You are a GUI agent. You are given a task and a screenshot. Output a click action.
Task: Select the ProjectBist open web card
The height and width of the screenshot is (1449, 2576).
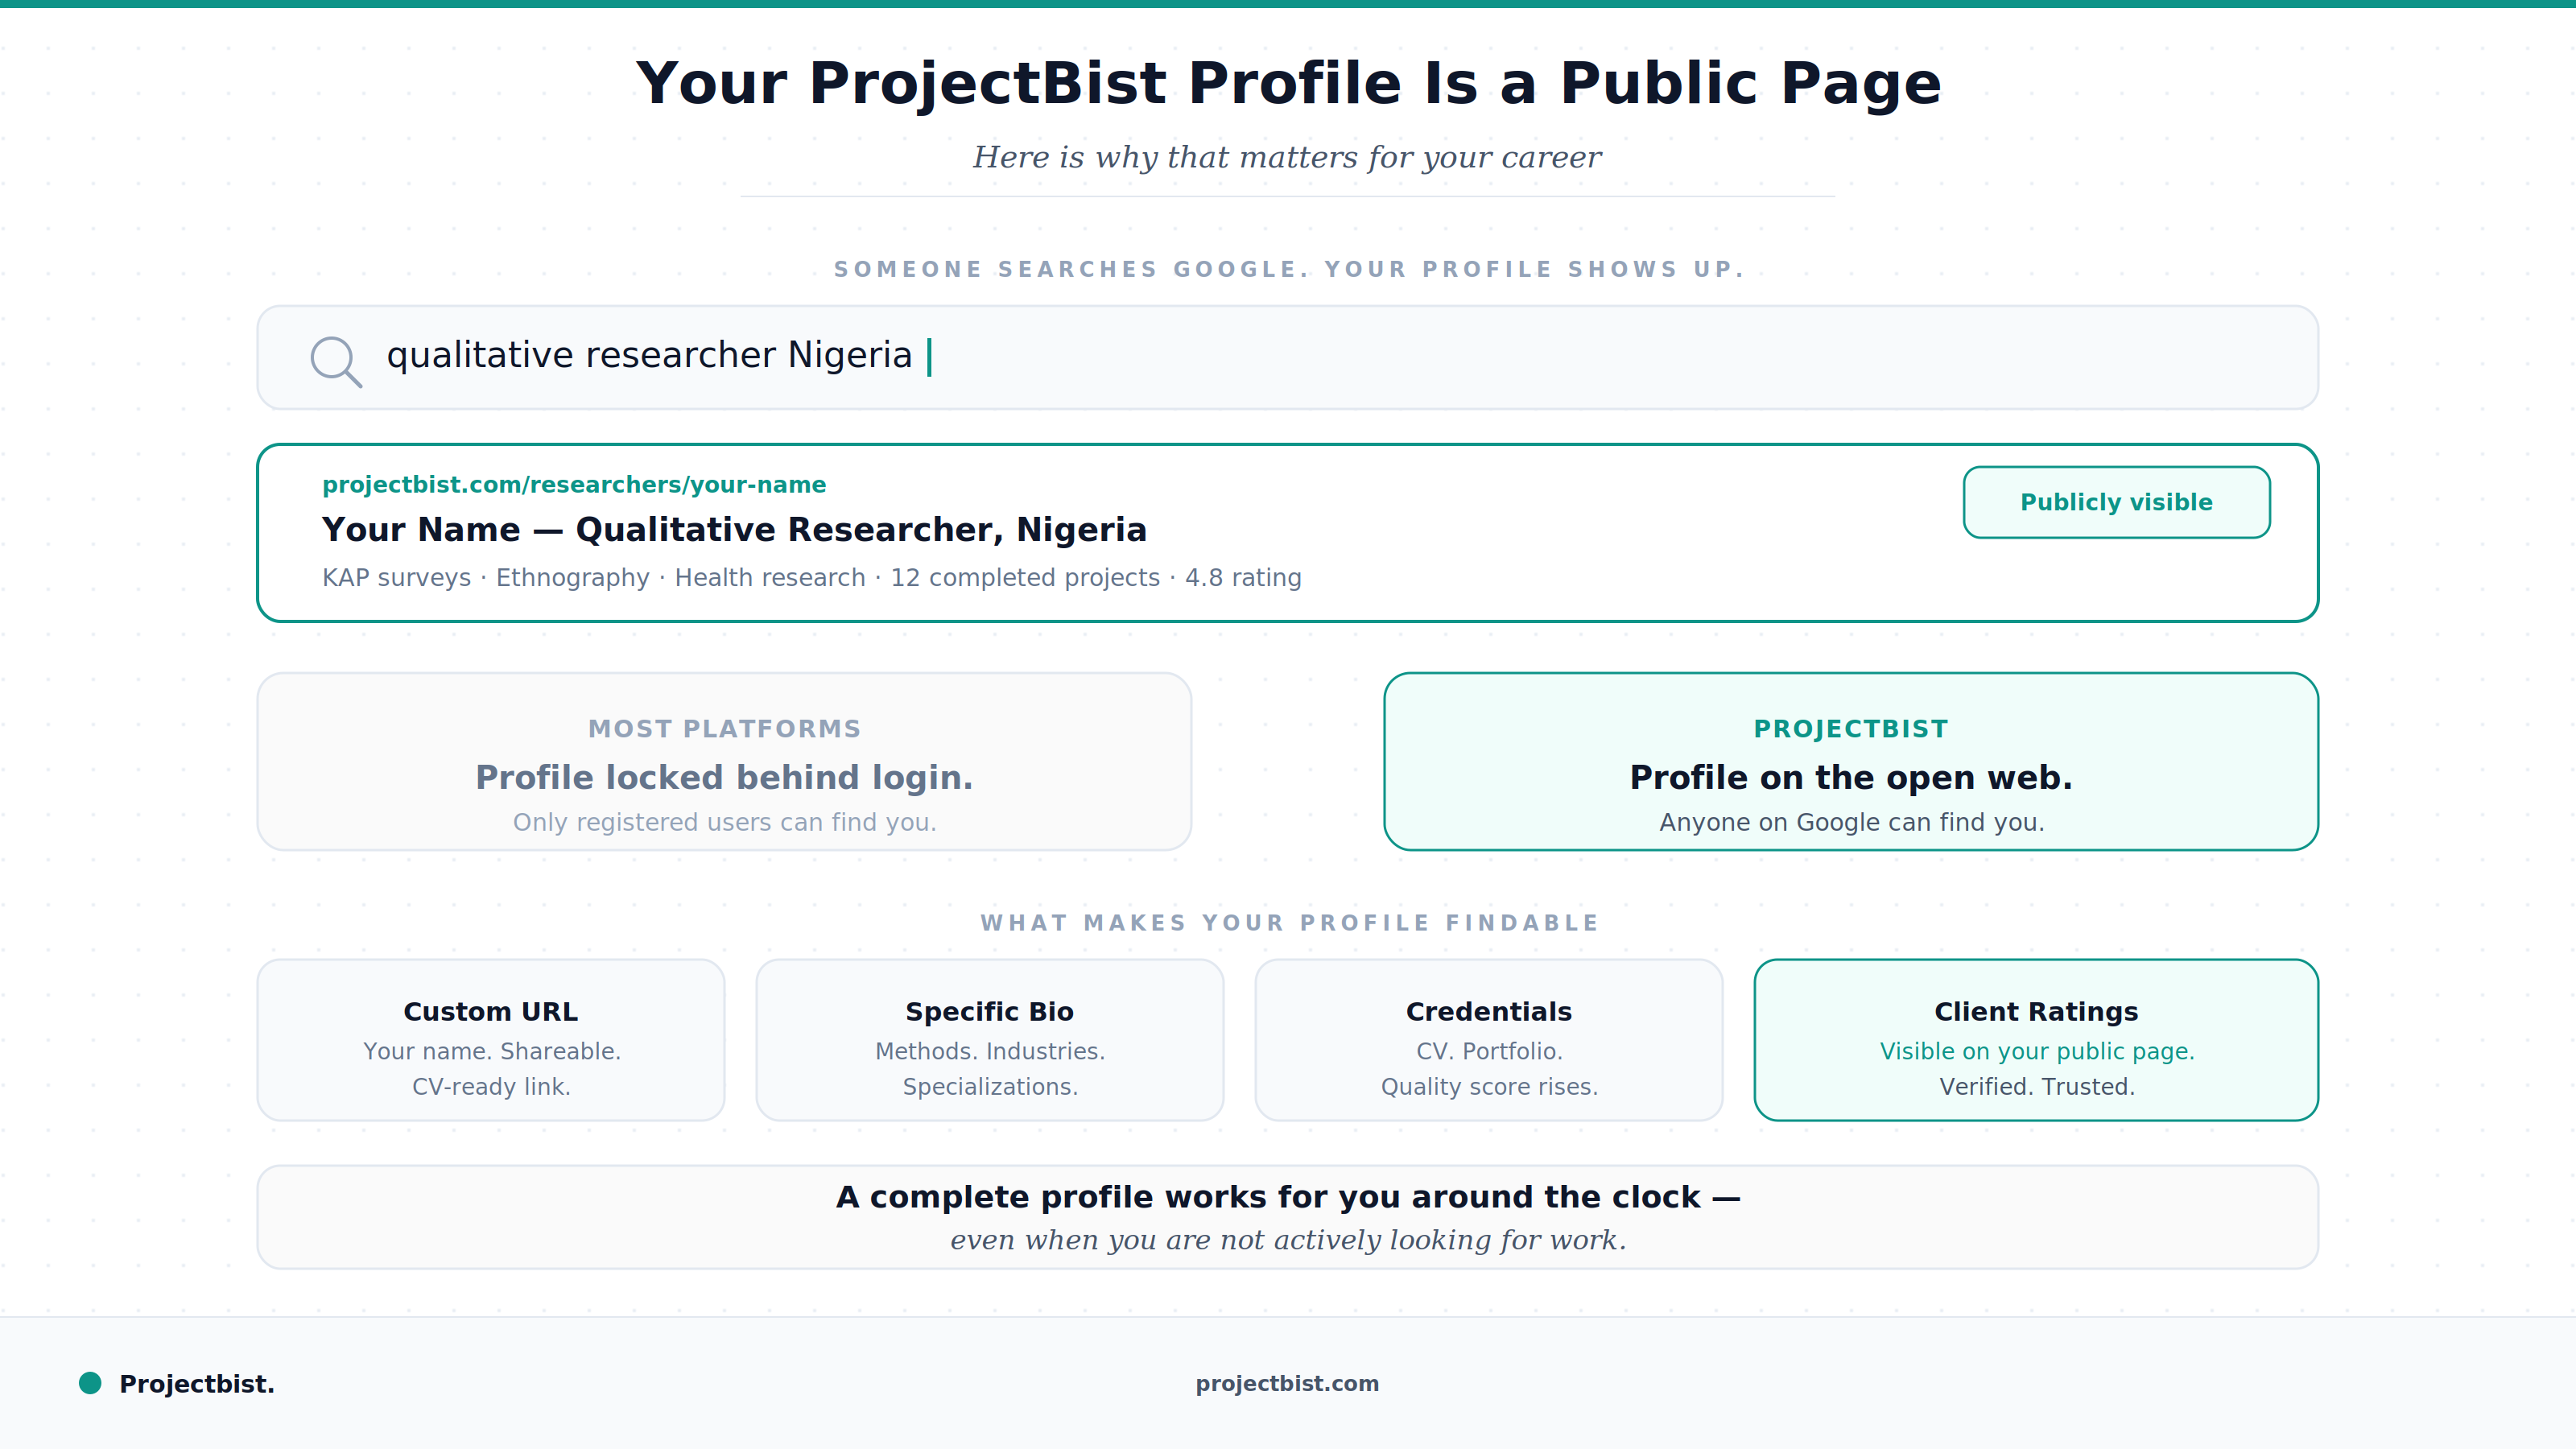point(1850,762)
